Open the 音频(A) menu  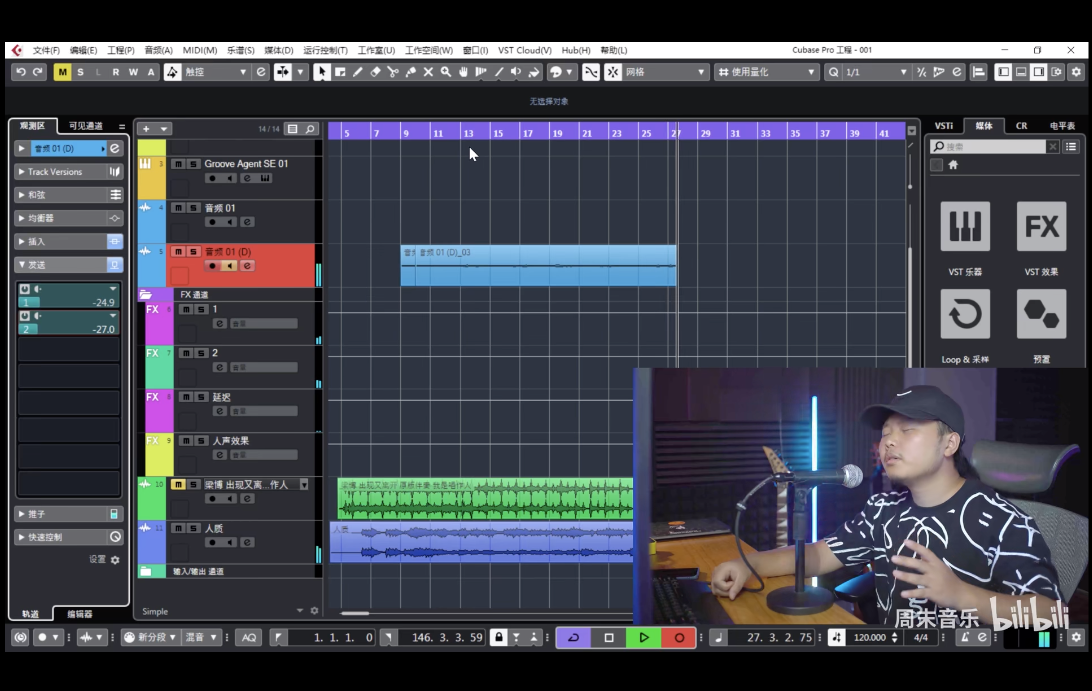(x=158, y=50)
